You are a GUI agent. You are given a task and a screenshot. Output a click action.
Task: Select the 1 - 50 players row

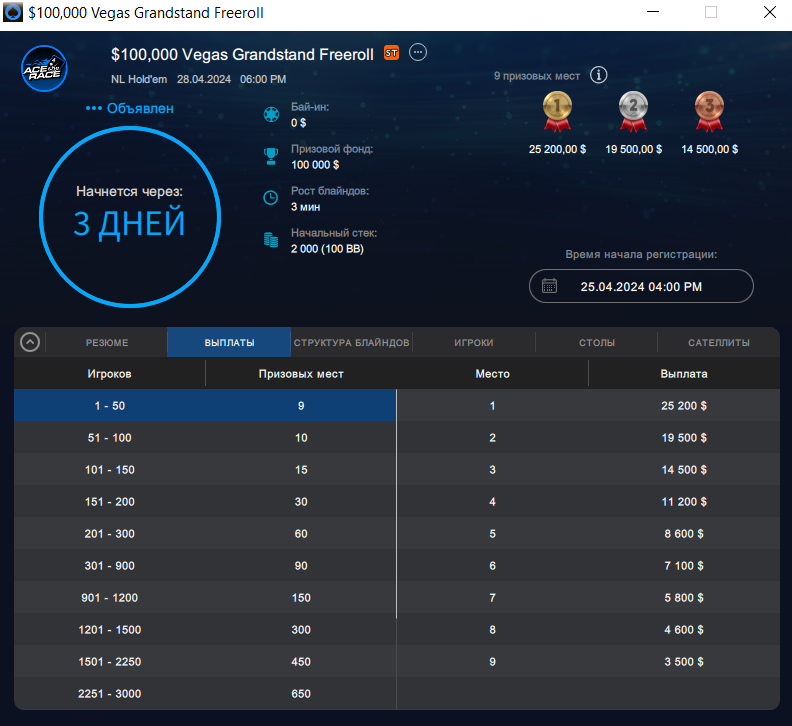point(205,406)
